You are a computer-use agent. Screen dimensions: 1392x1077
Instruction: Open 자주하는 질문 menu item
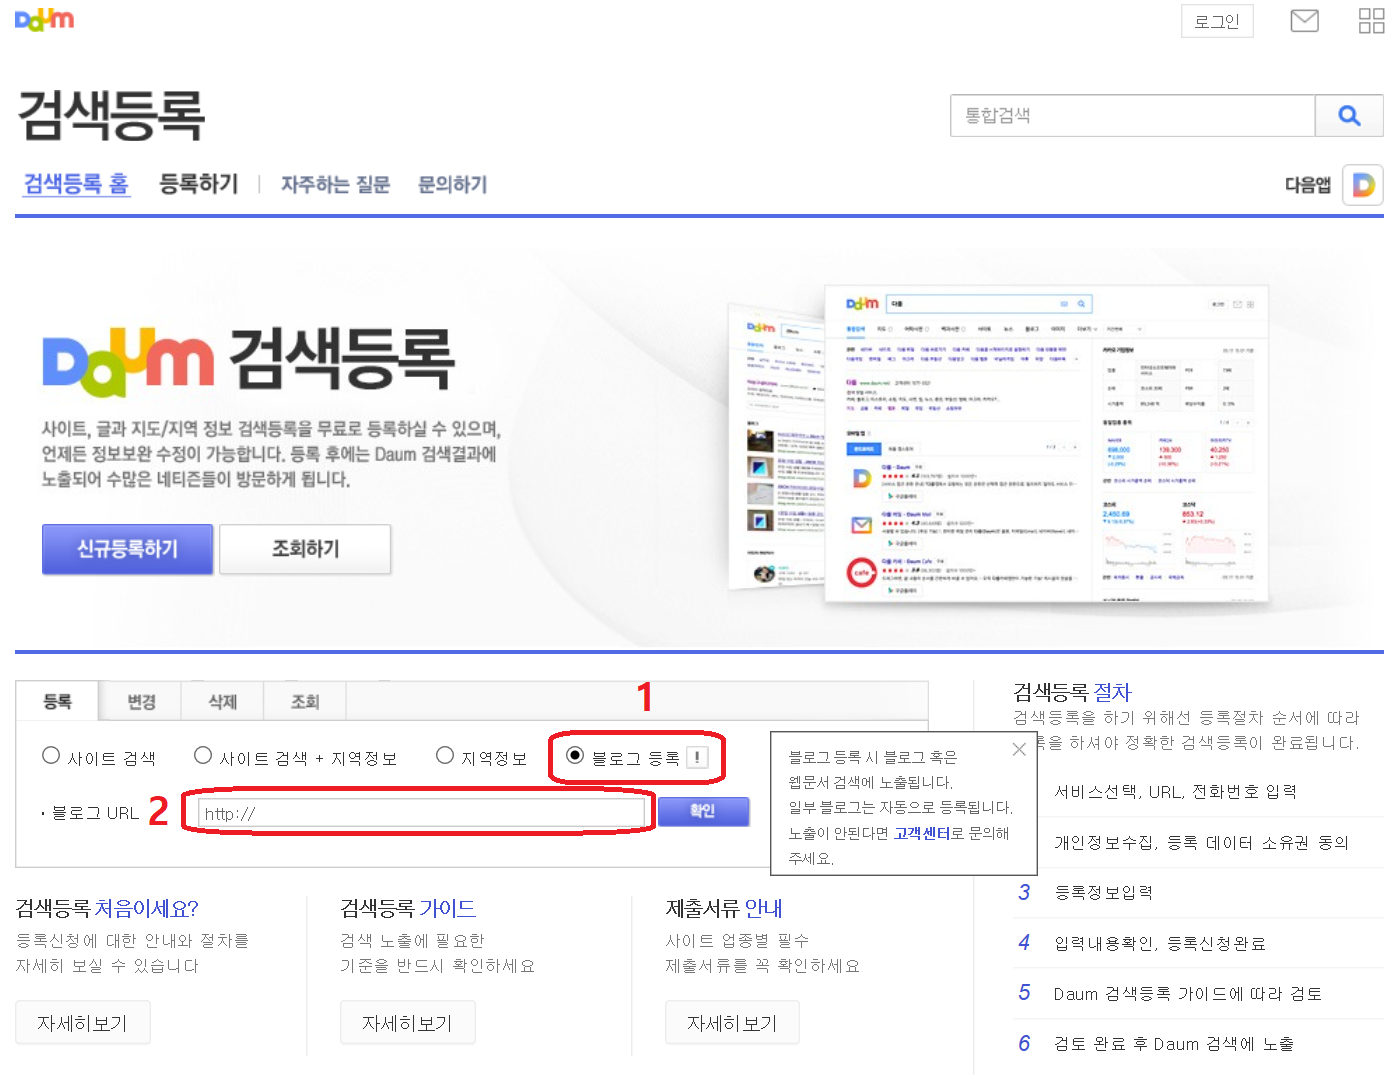coord(335,184)
